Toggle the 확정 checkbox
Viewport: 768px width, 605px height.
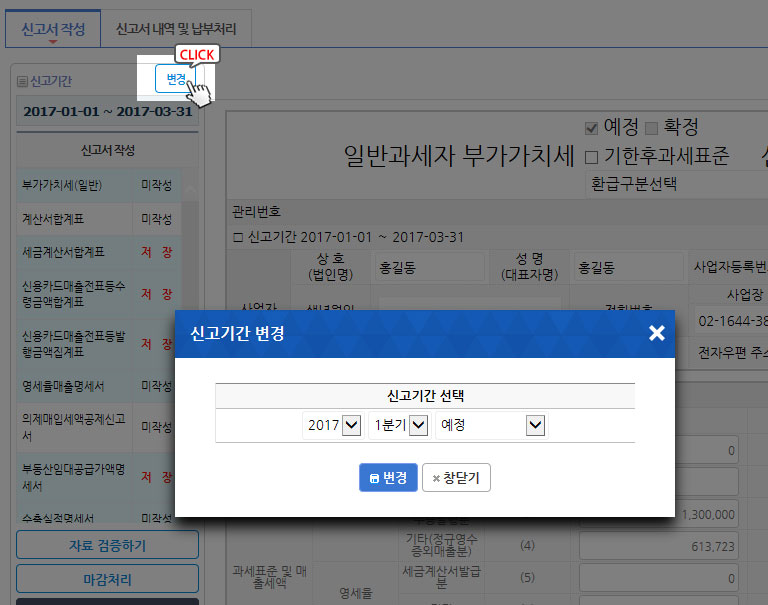coord(651,129)
